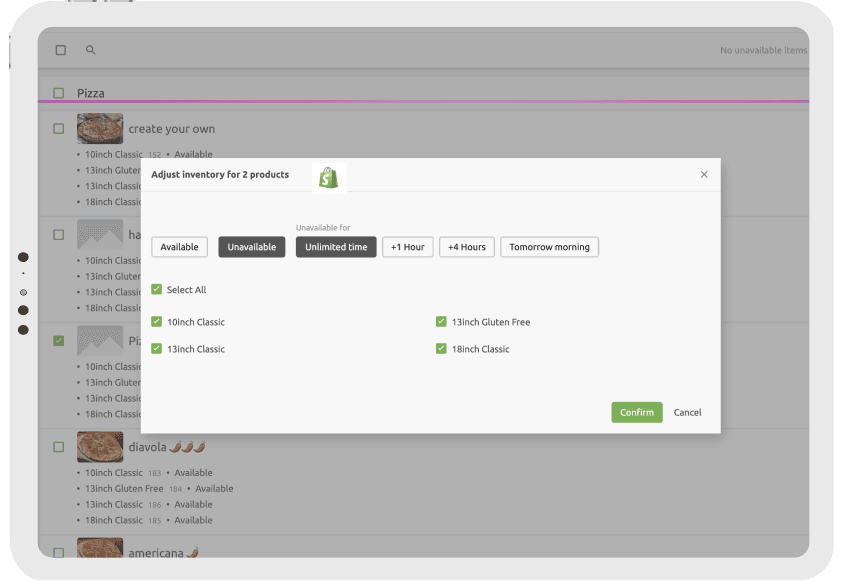Click the Shopify bag logo in the dialog

(329, 176)
